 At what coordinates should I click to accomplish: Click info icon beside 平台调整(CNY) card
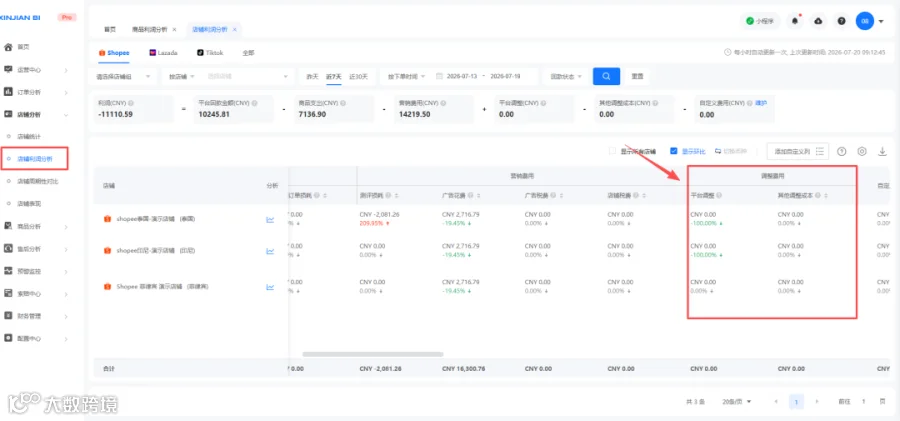coord(542,103)
